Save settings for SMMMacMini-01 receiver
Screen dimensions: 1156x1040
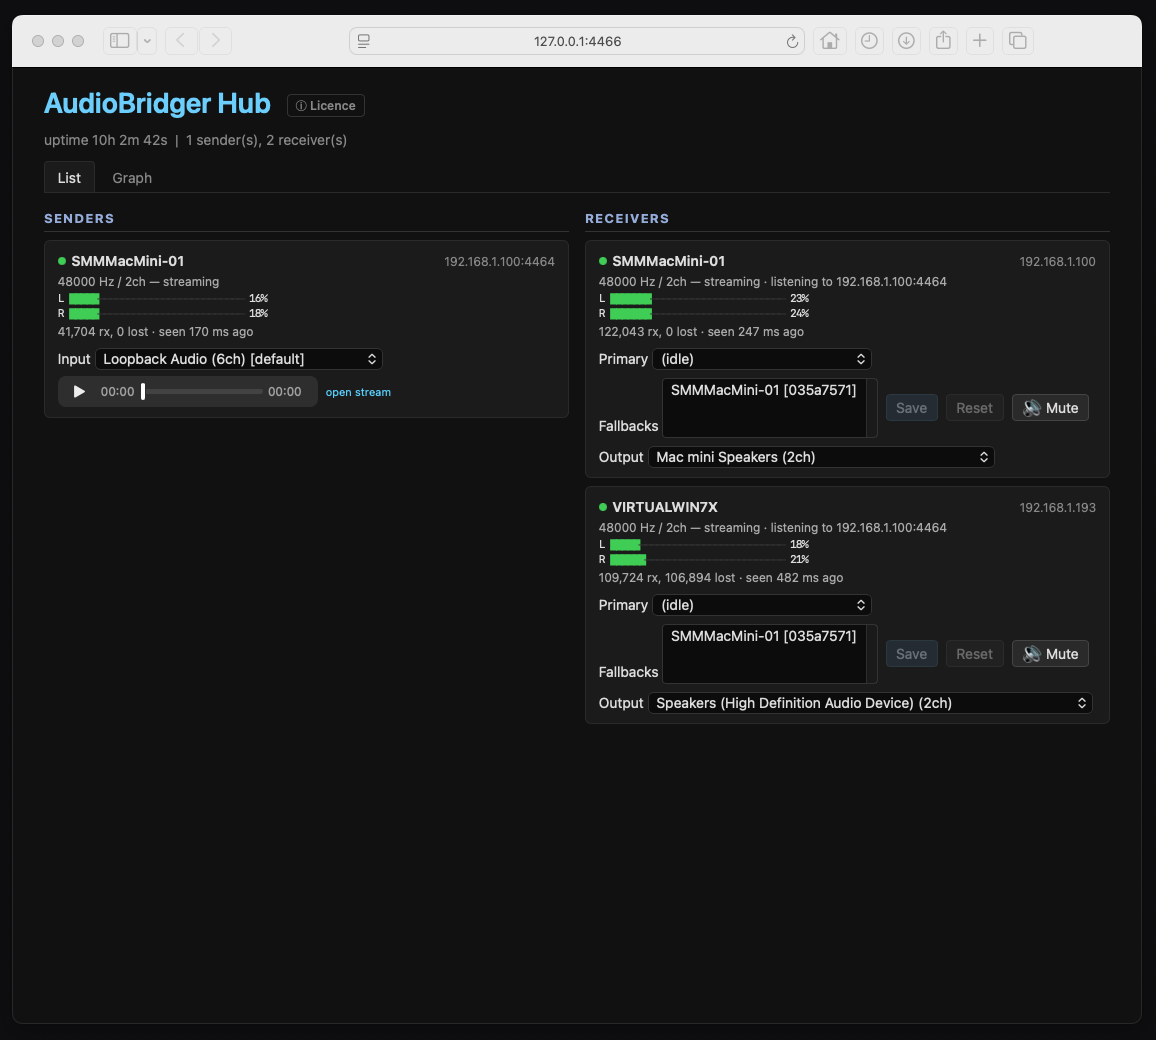[911, 408]
